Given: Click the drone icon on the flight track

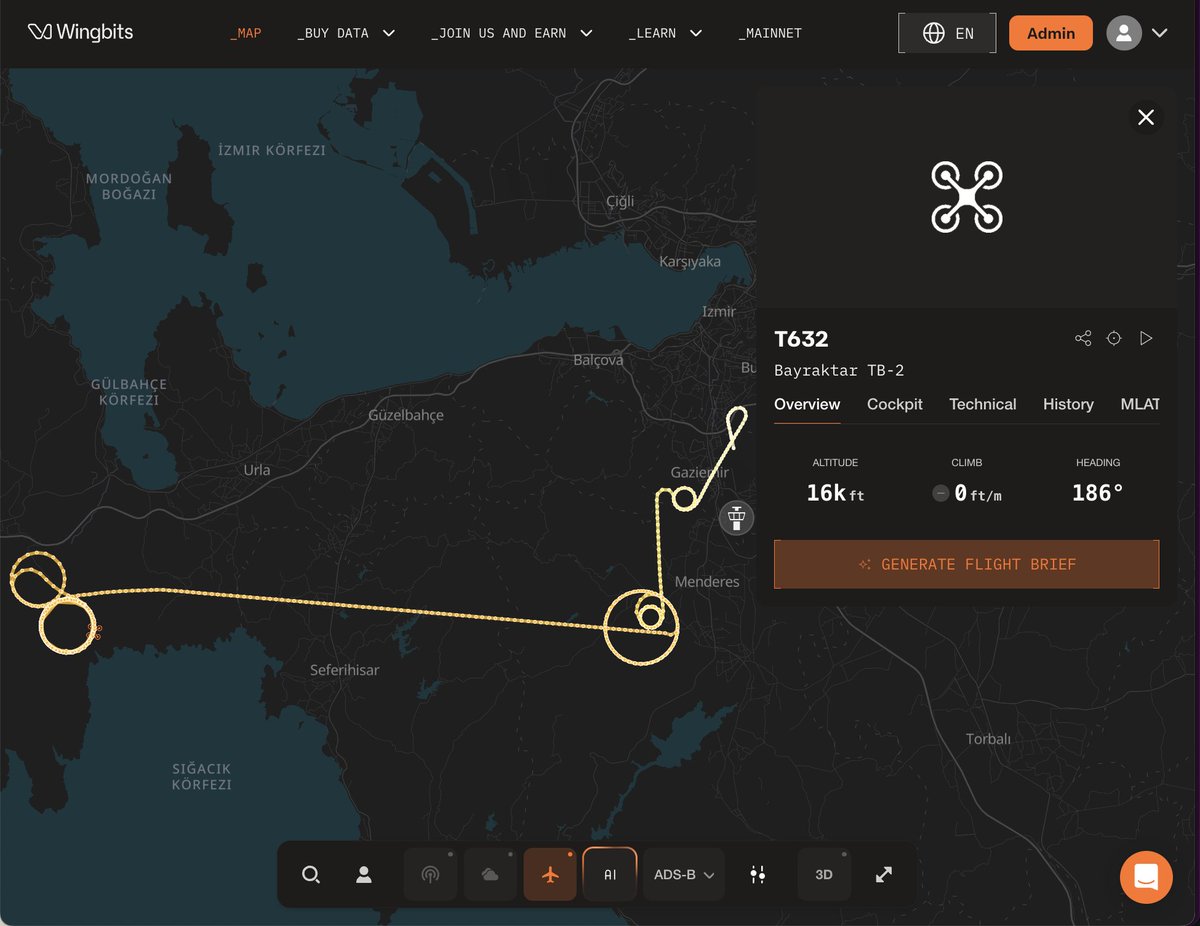Looking at the screenshot, I should coord(95,631).
